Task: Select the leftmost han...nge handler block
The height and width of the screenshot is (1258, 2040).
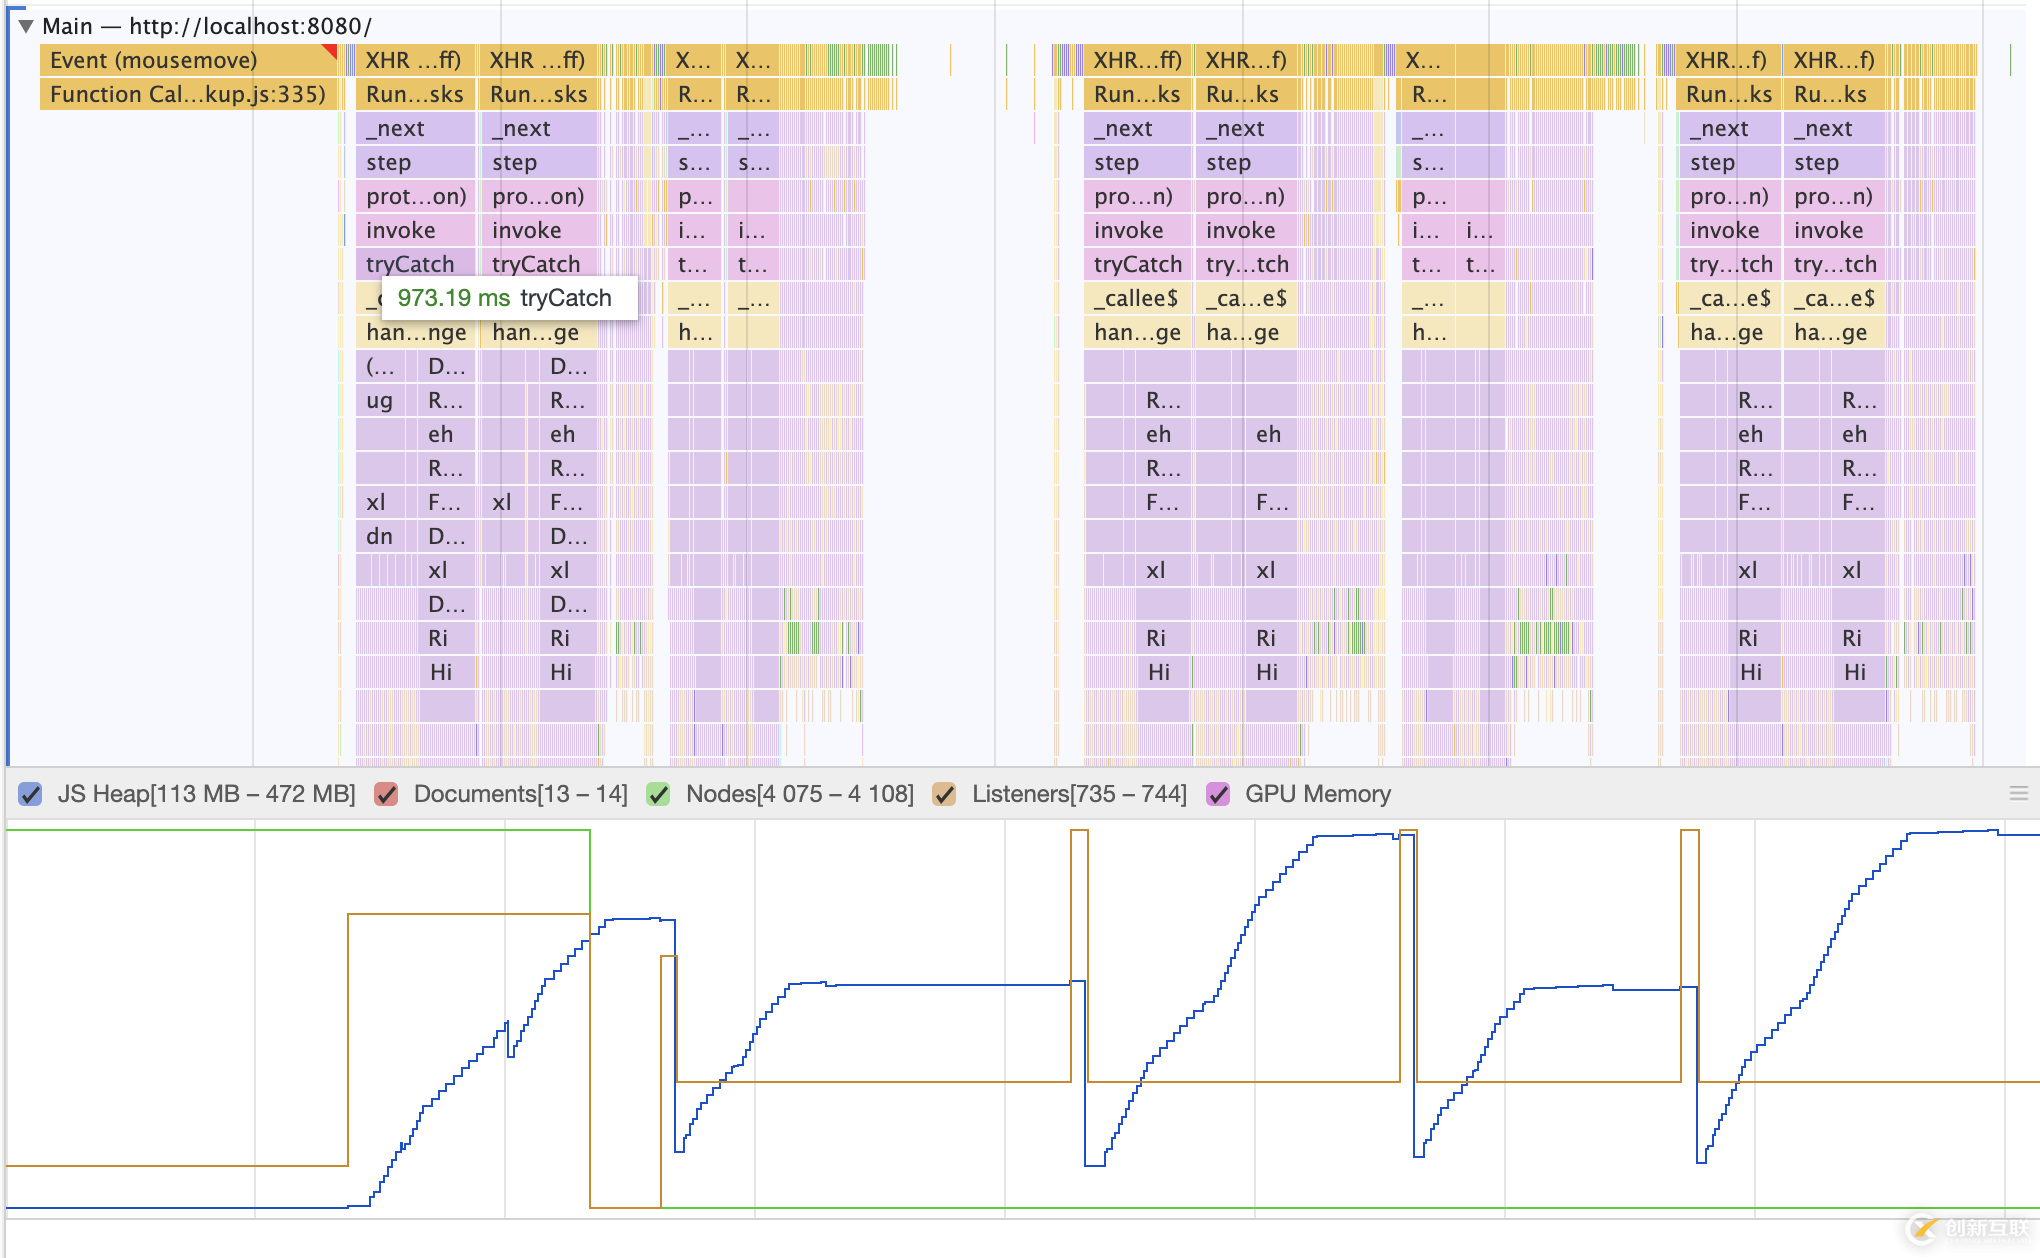Action: pos(415,332)
